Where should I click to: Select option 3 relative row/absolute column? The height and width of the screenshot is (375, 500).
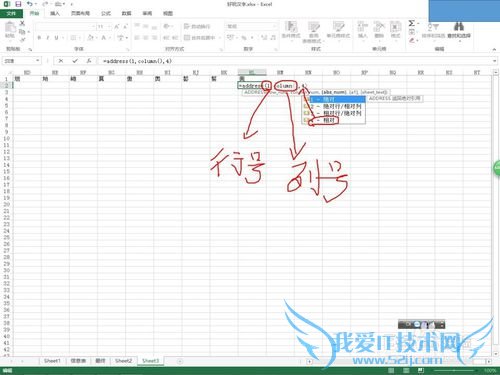(333, 113)
